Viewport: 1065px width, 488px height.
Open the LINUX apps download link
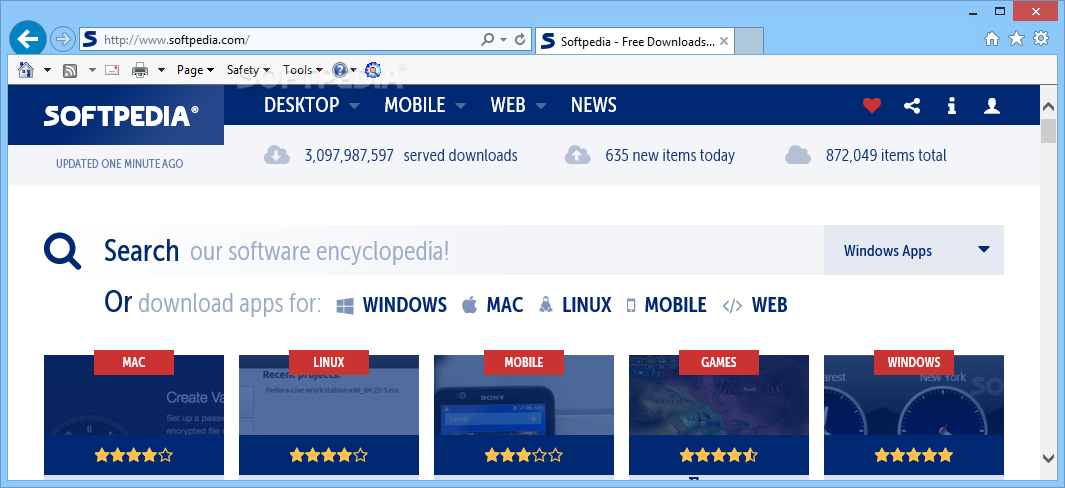point(575,304)
